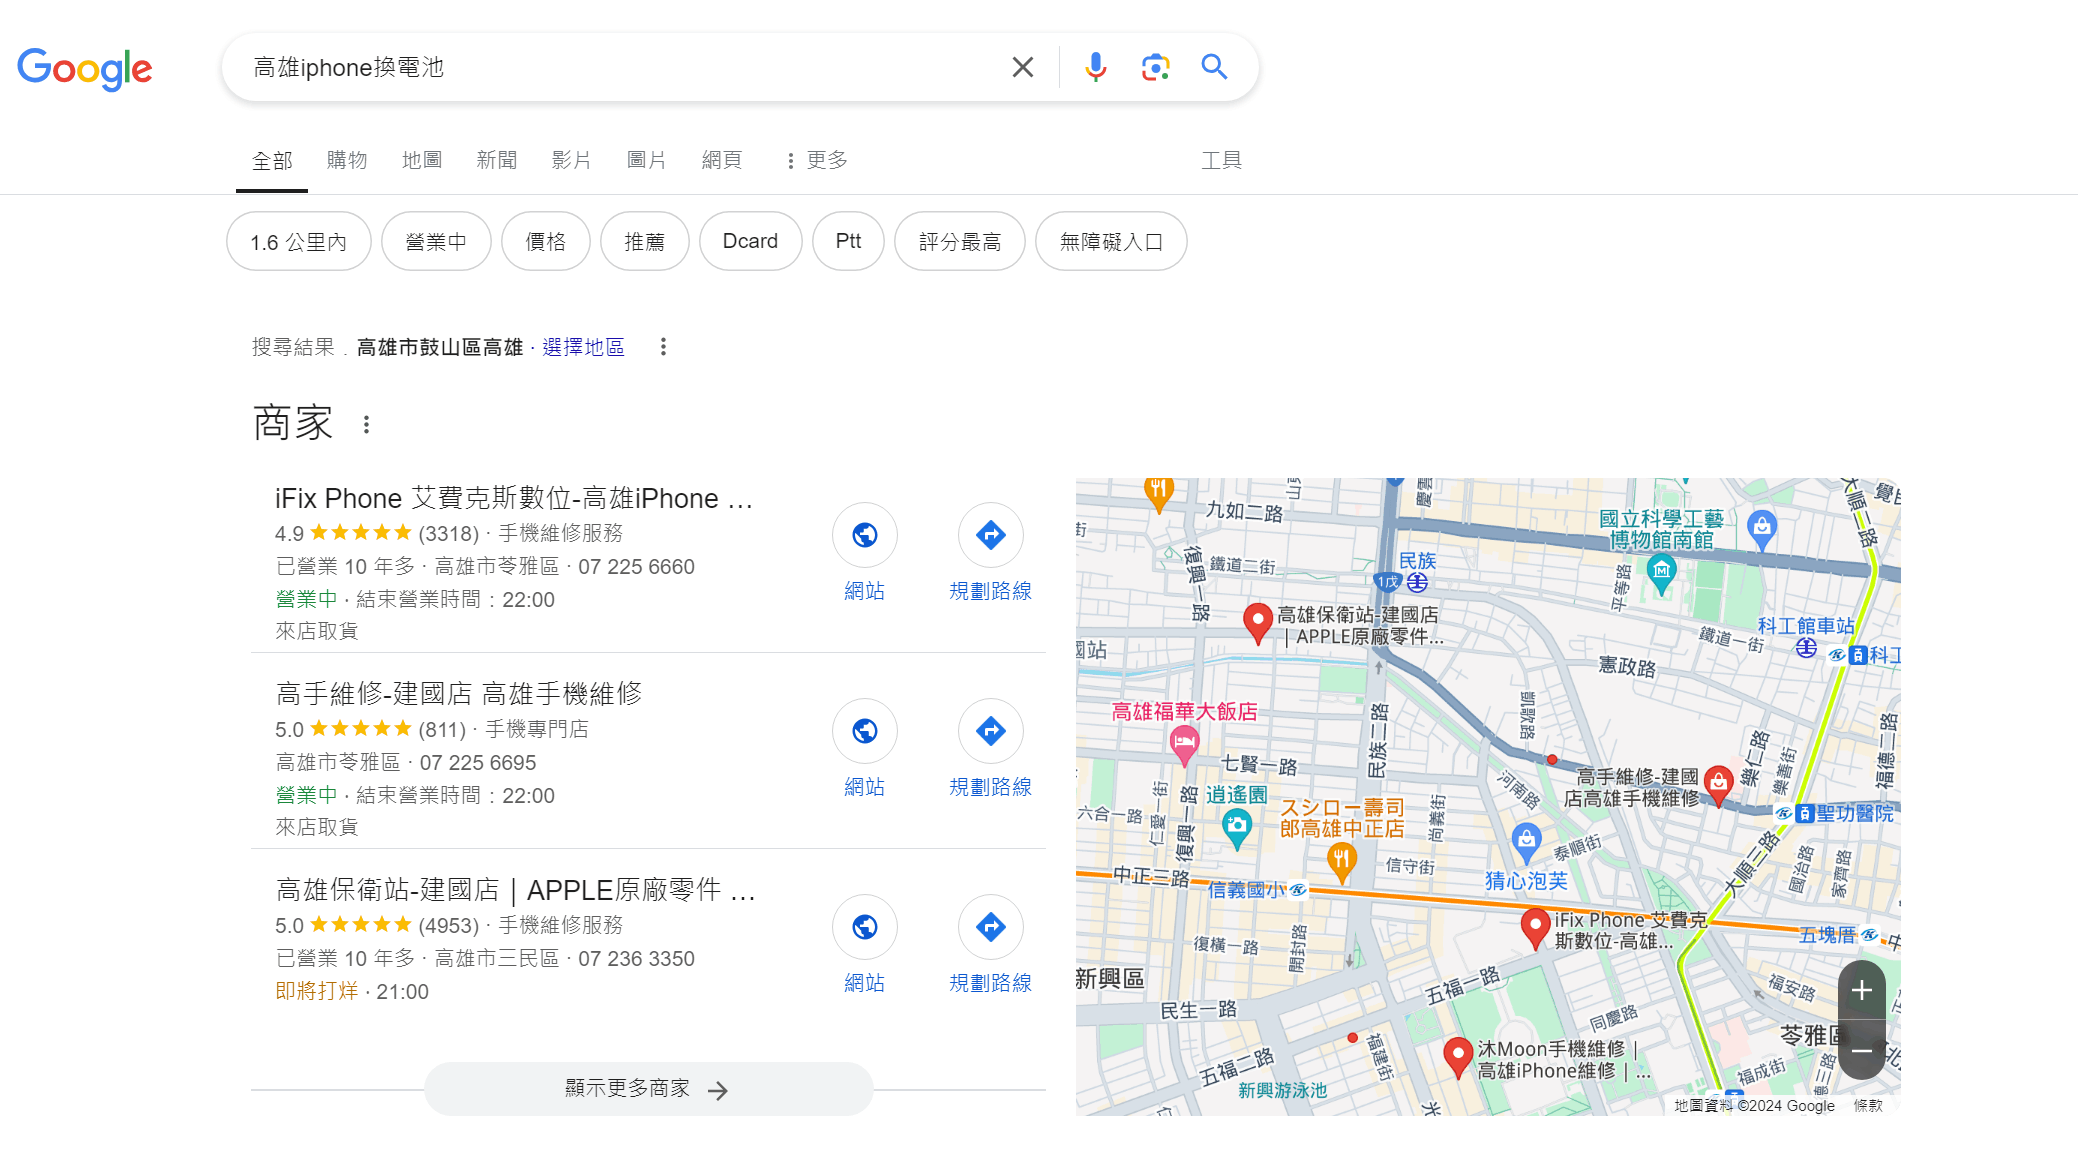Image resolution: width=2078 pixels, height=1149 pixels.
Task: Open the three-dot menu beside 商家 heading
Action: [367, 425]
